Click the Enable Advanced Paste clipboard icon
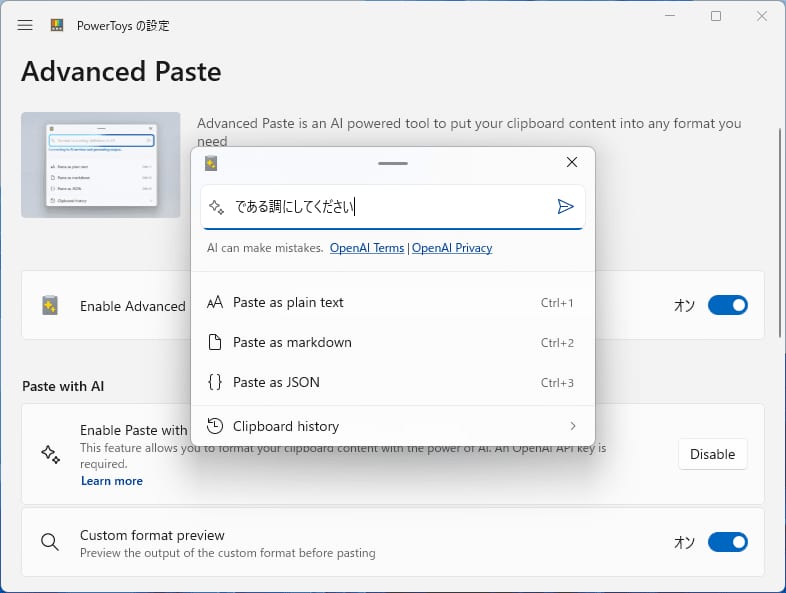This screenshot has width=786, height=593. coord(50,305)
